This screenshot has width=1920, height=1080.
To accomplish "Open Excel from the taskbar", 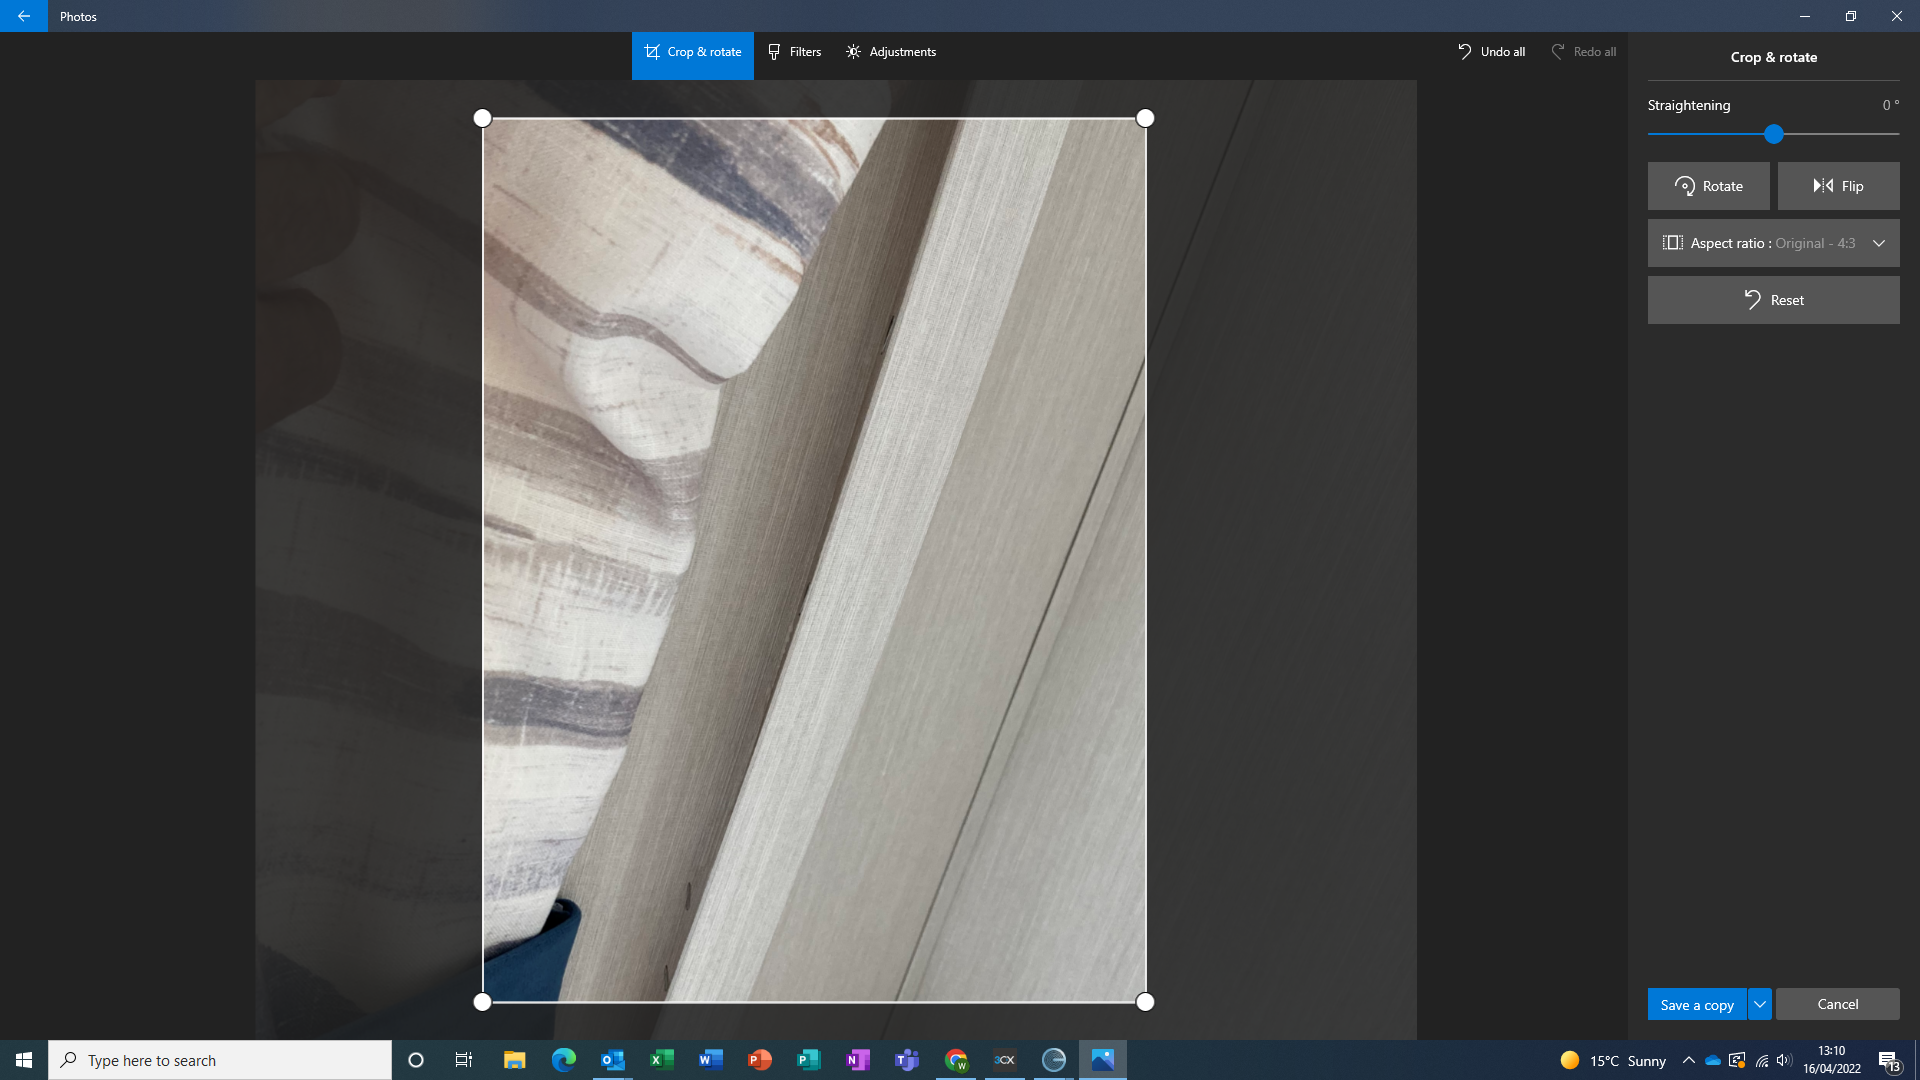I will point(661,1060).
